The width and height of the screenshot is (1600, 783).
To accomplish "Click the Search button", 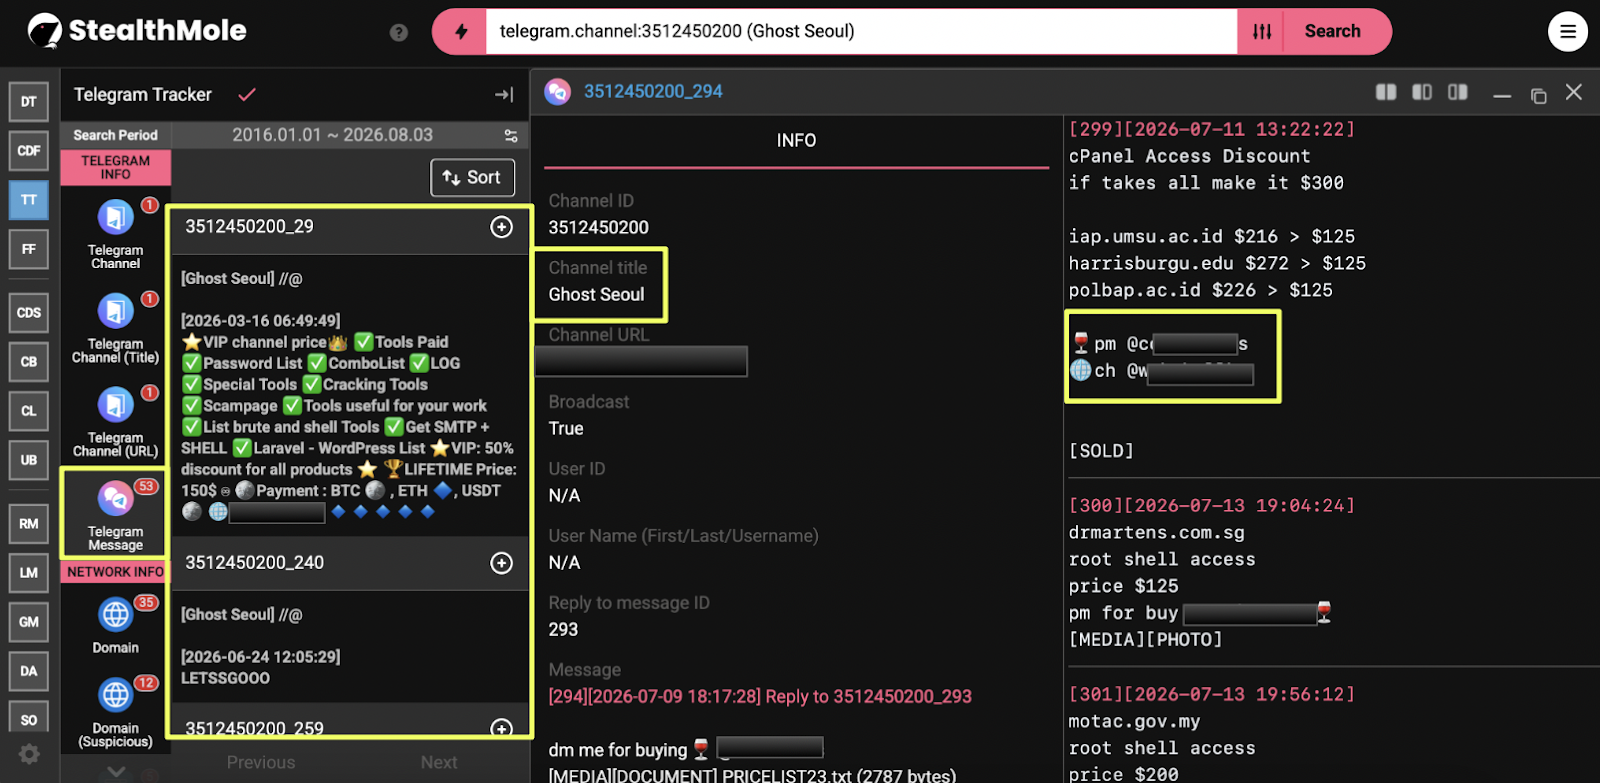I will 1332,32.
